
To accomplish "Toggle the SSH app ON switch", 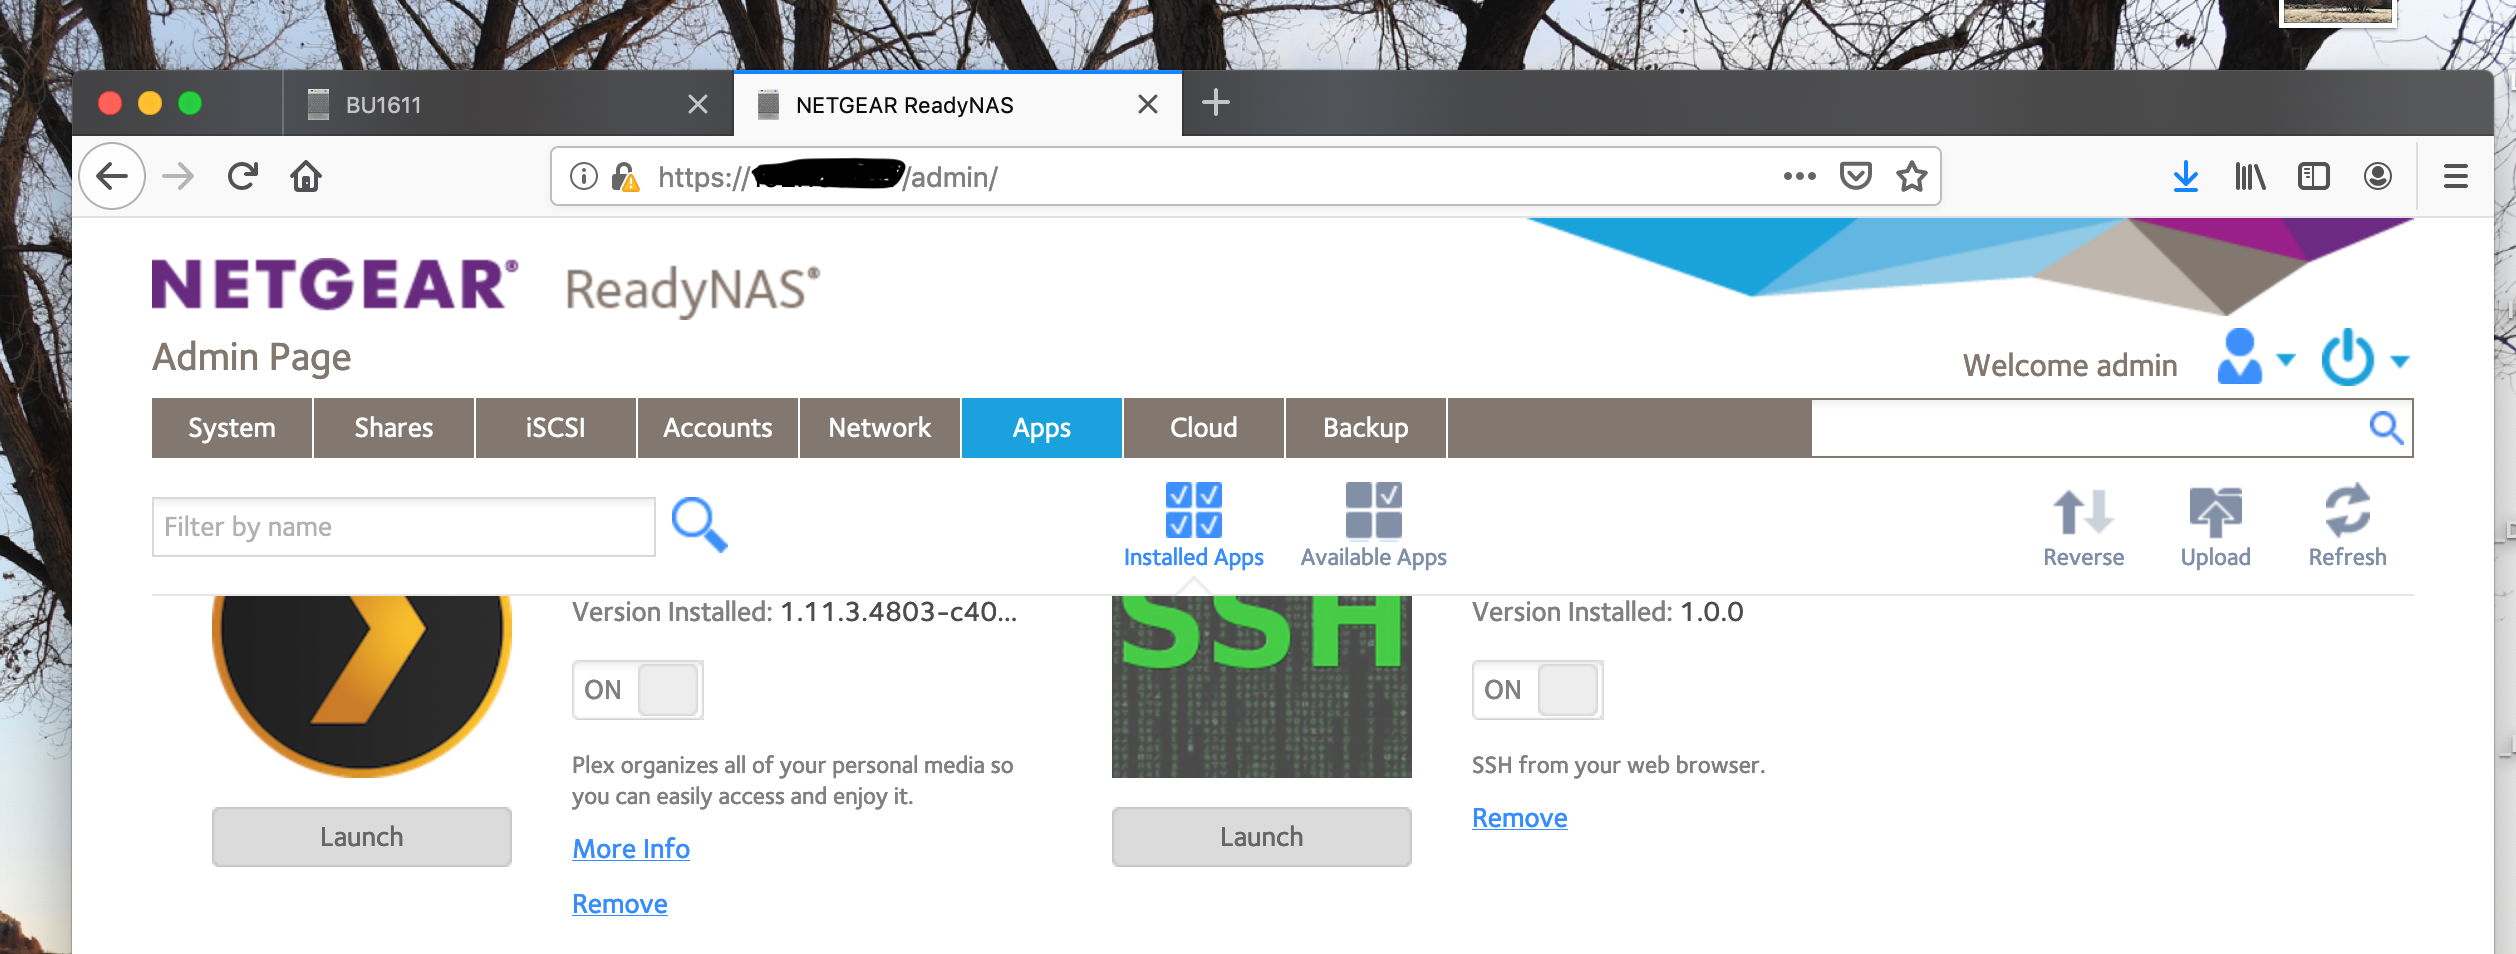I will click(1538, 690).
